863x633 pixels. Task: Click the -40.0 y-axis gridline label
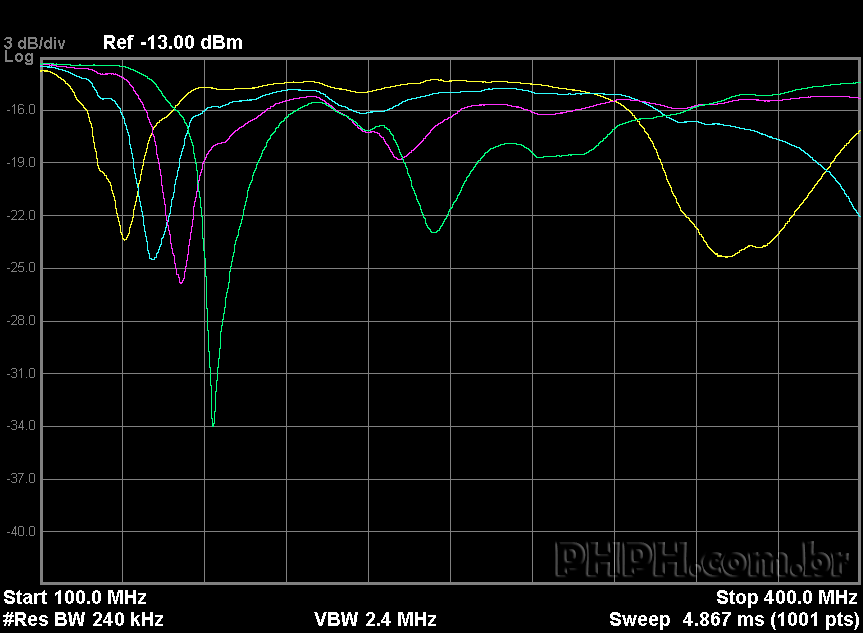point(20,531)
